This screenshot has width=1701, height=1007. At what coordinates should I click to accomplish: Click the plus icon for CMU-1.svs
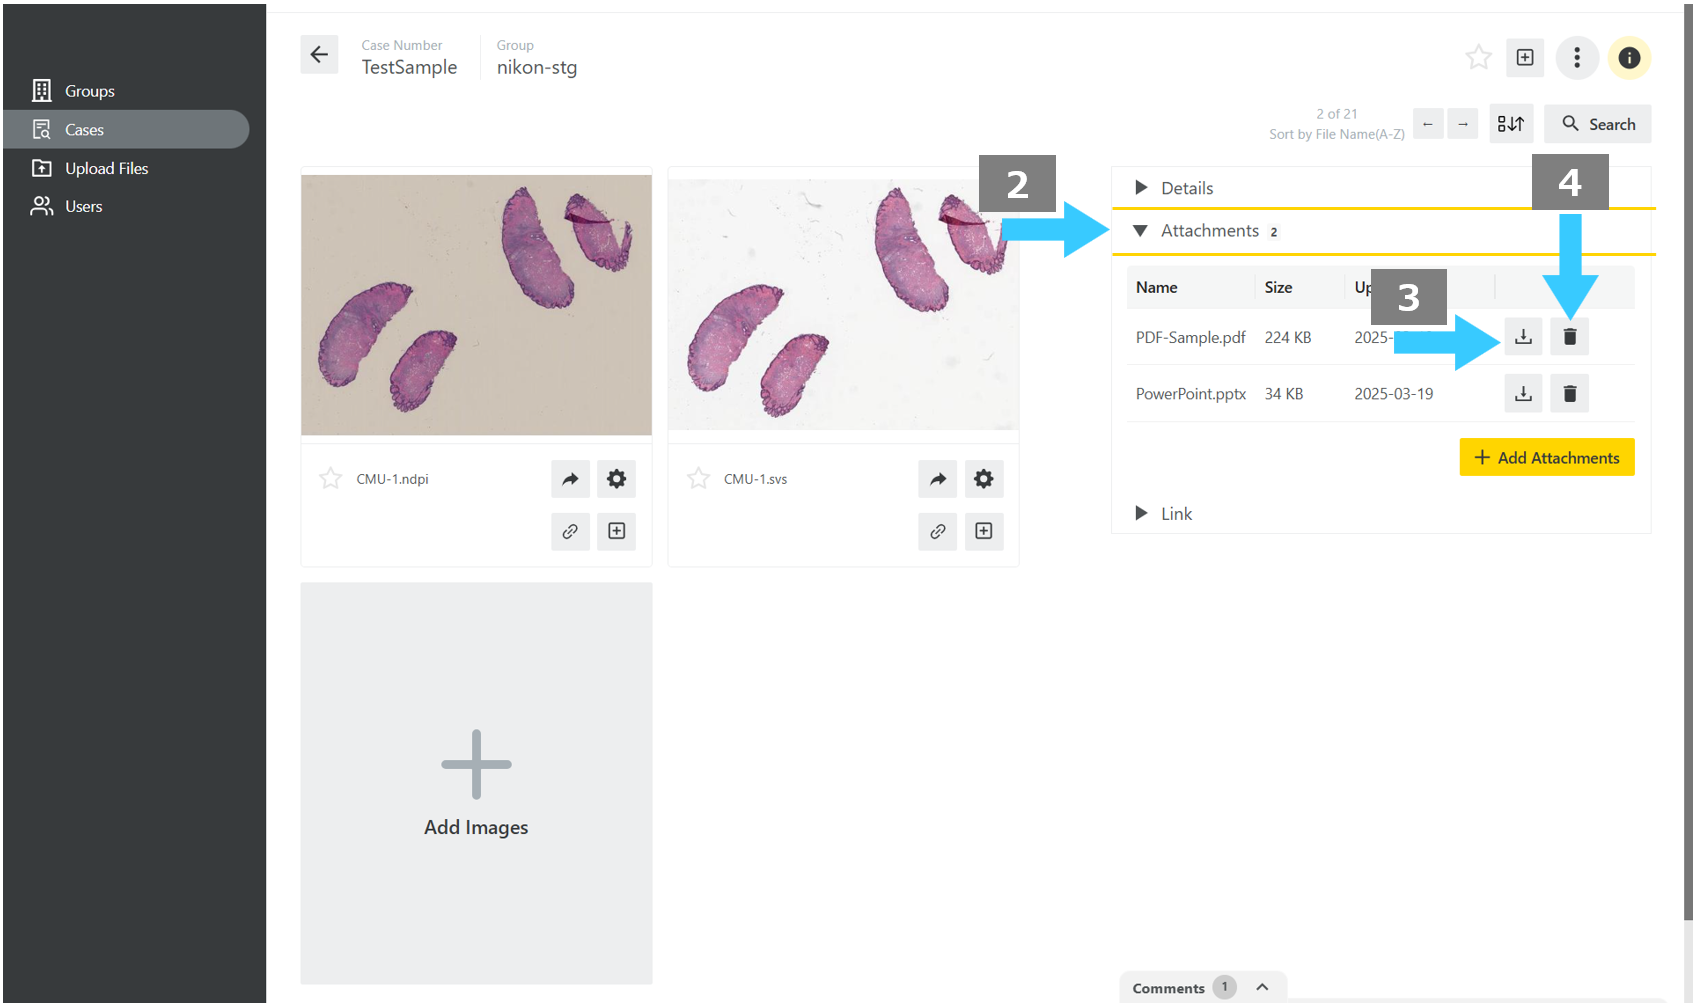point(984,531)
